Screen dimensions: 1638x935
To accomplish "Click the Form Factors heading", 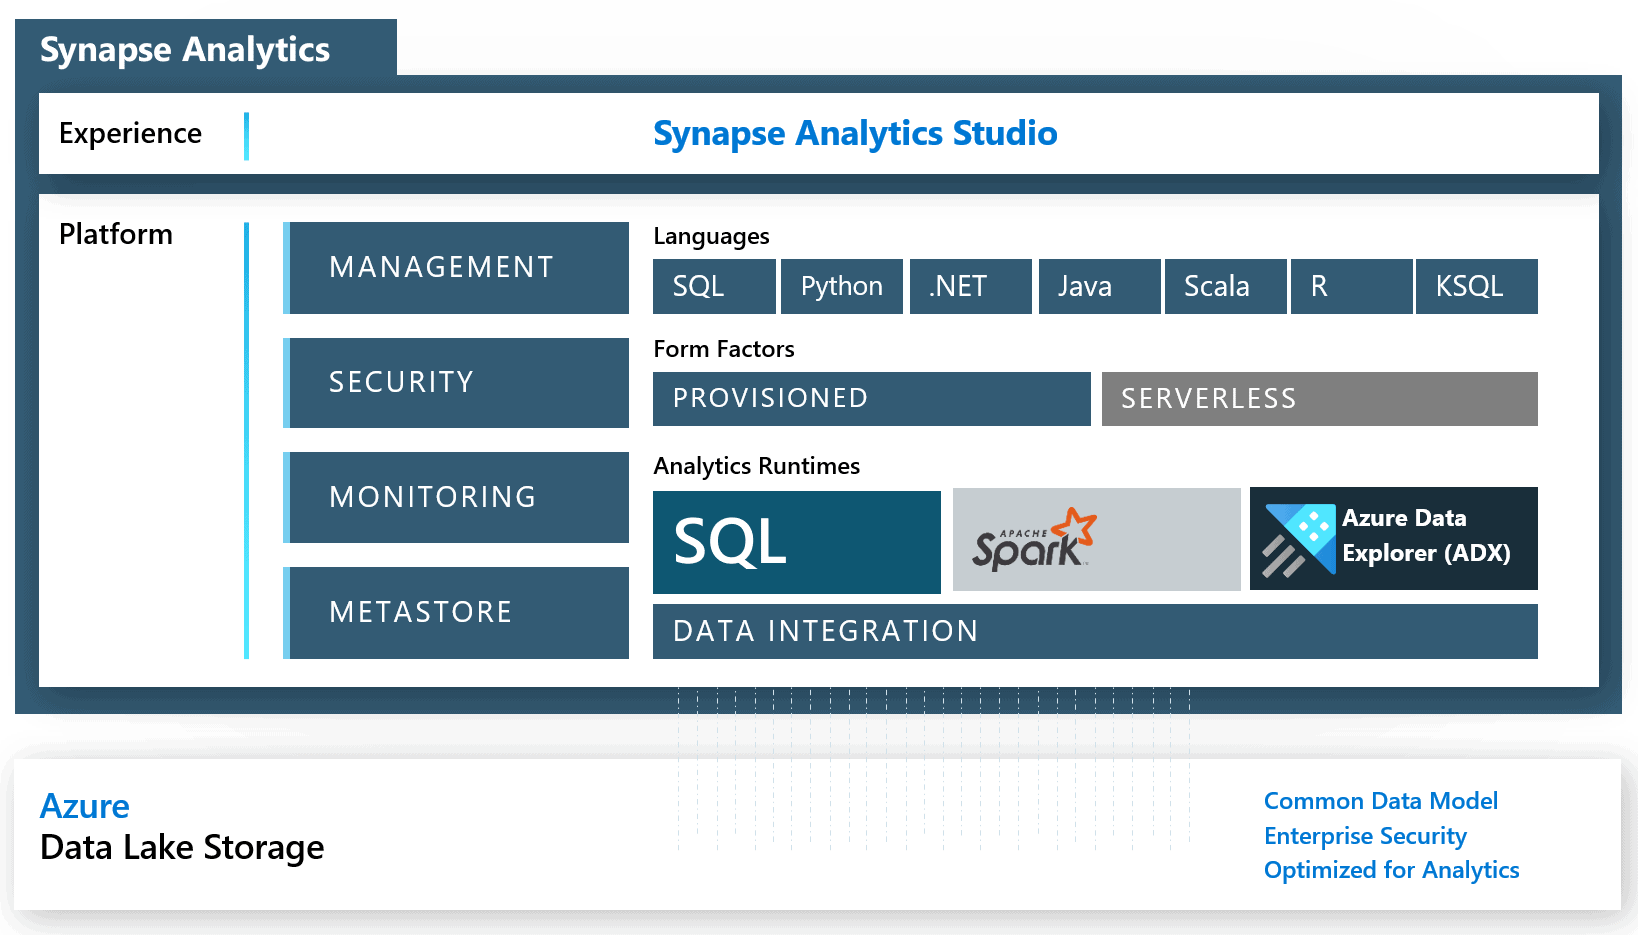I will click(724, 349).
